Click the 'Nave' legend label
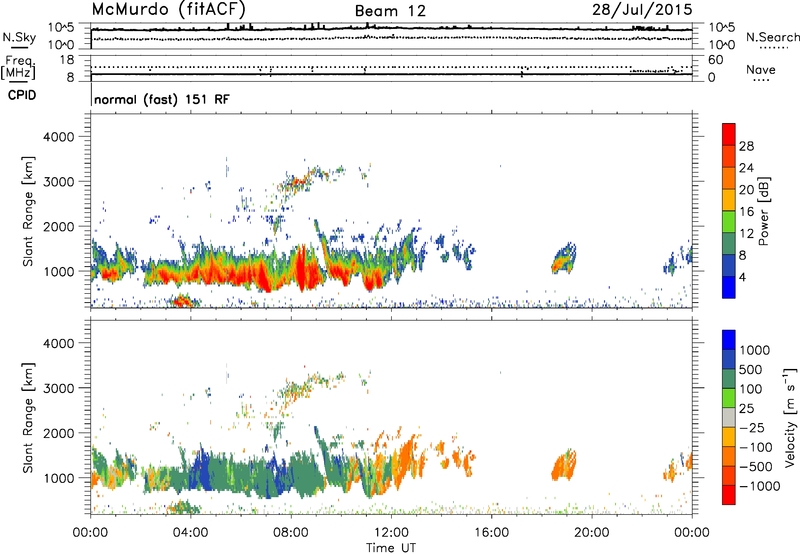 pyautogui.click(x=760, y=69)
